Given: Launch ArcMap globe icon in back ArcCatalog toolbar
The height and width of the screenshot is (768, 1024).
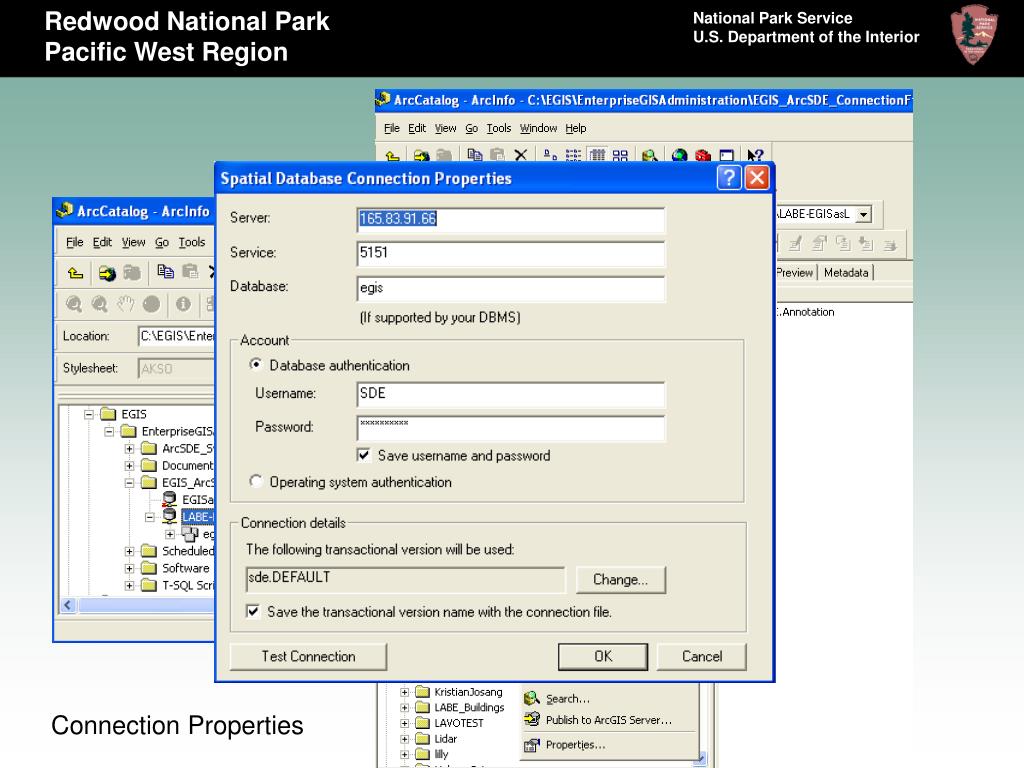Looking at the screenshot, I should (x=680, y=155).
